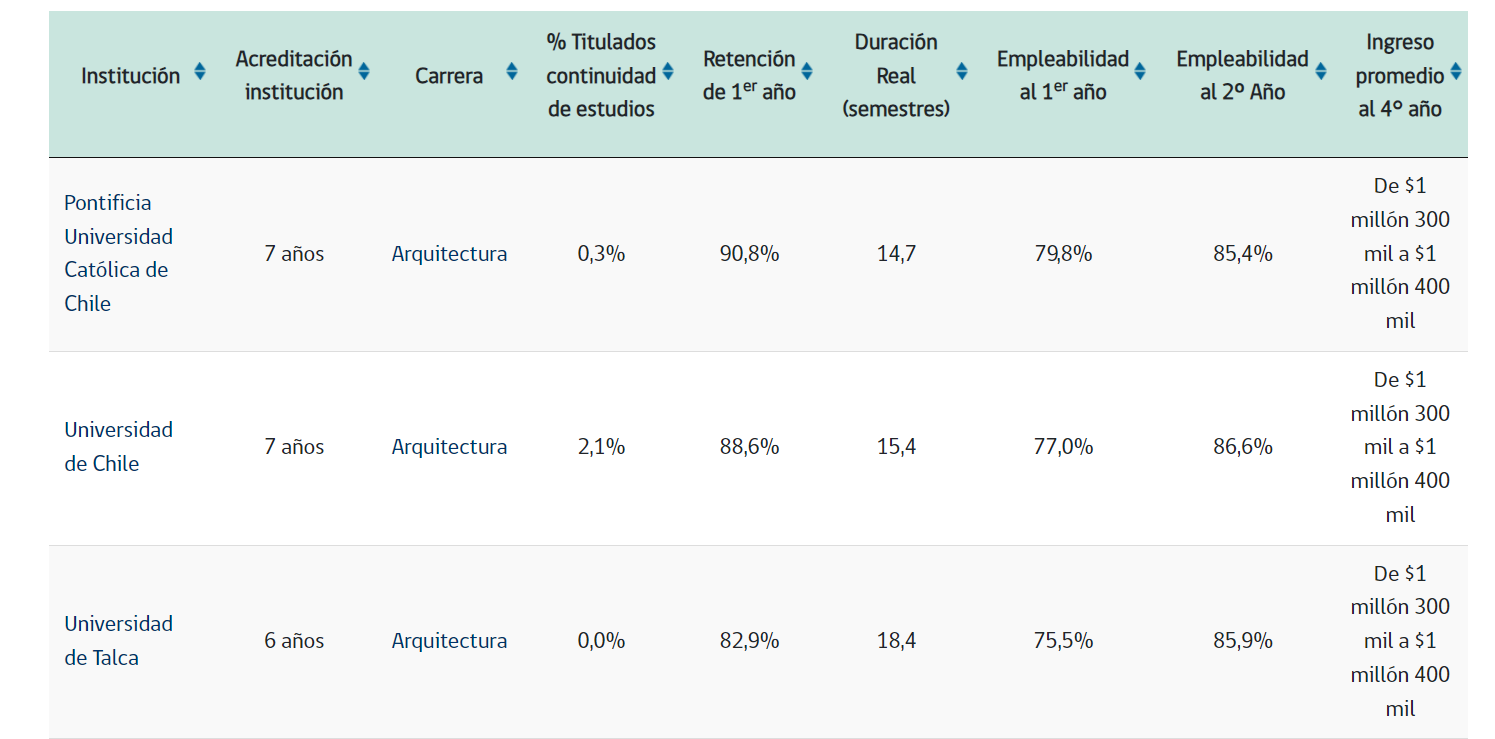This screenshot has height=739, width=1495.
Task: Click 7 años accreditation for Católica row
Action: pos(294,254)
